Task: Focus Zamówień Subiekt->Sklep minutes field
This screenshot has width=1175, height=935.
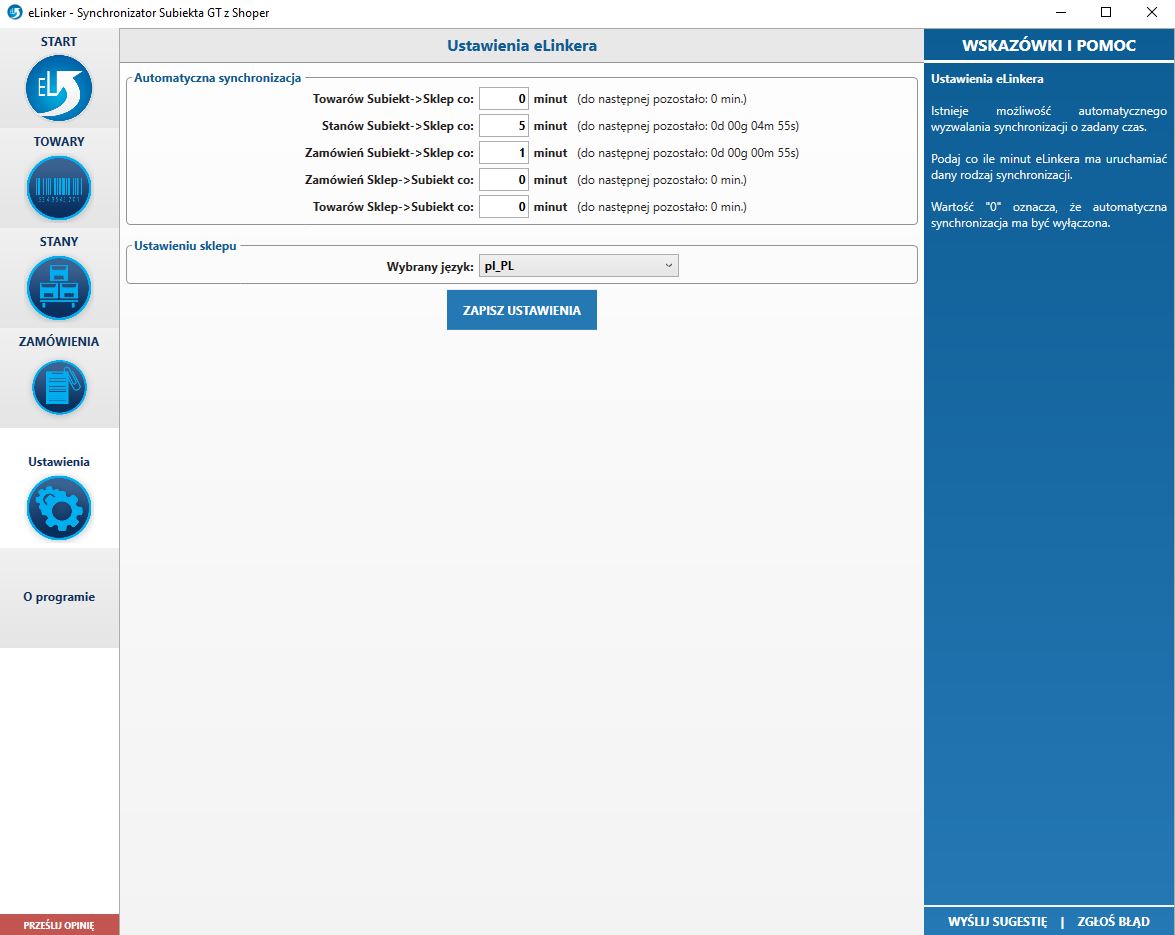Action: tap(504, 153)
